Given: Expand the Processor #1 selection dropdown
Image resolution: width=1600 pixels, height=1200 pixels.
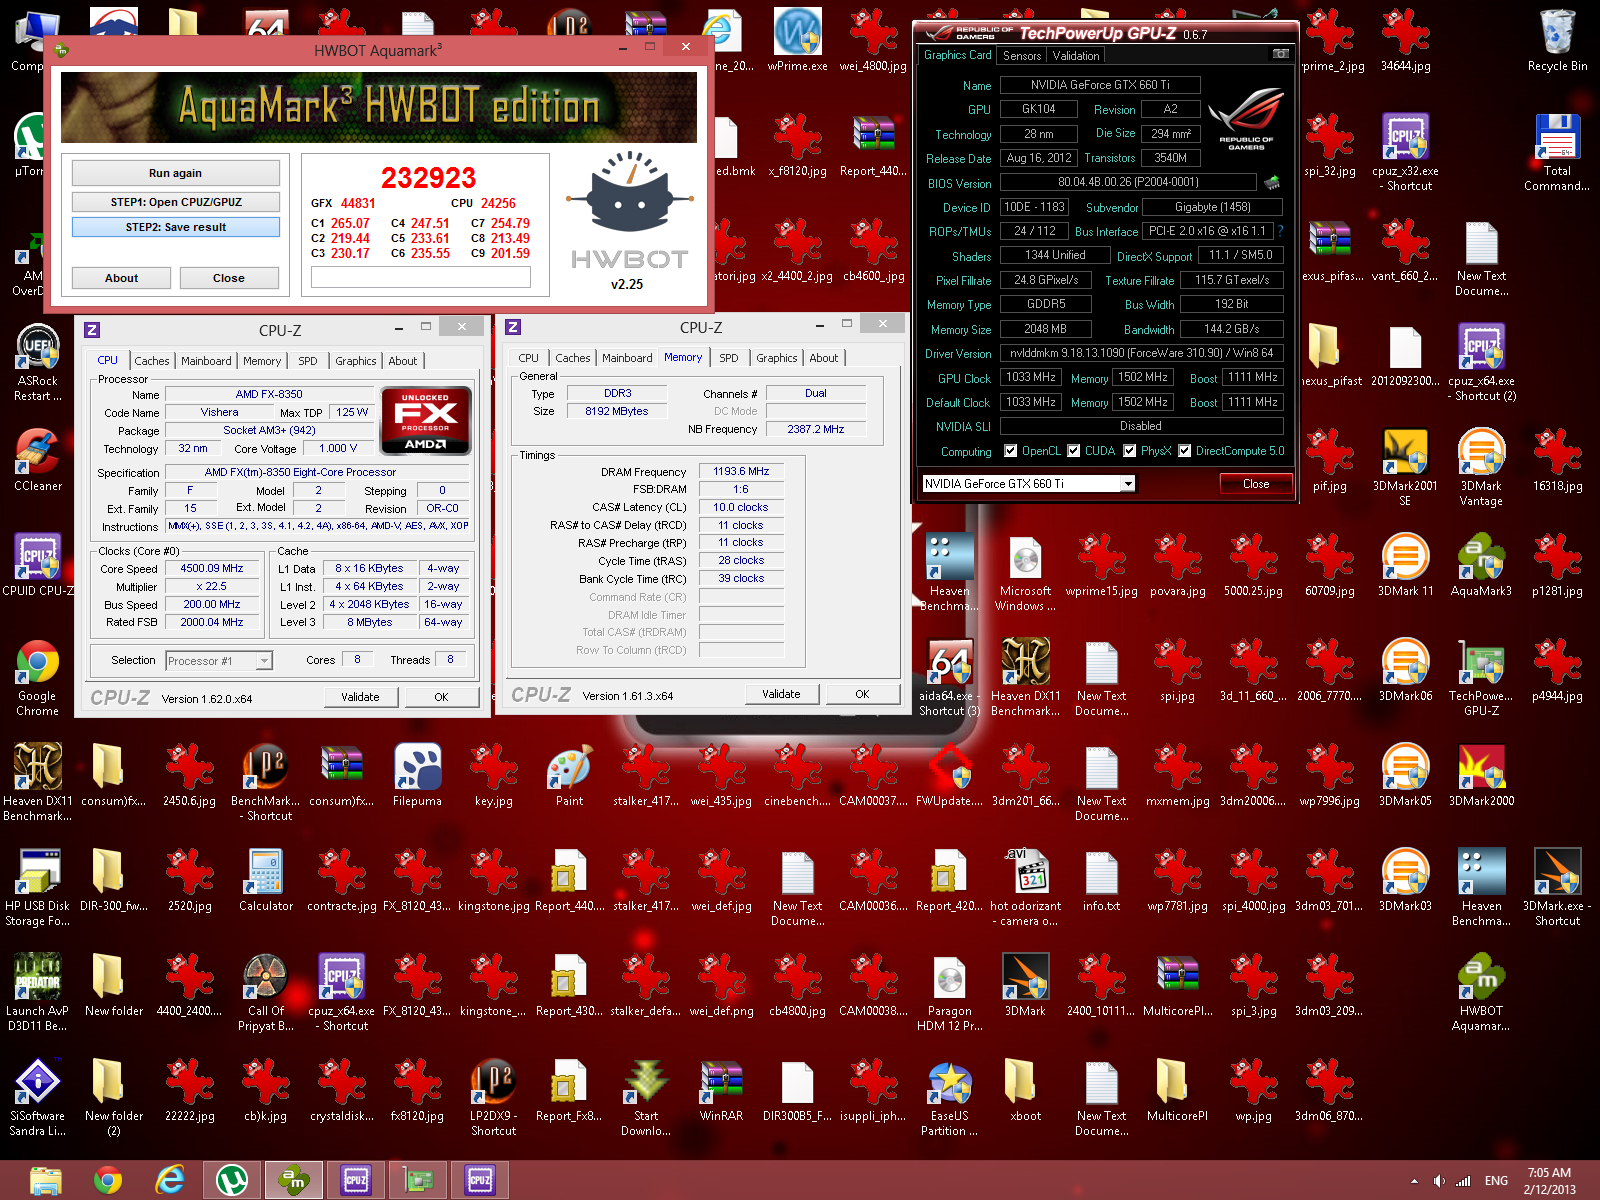Looking at the screenshot, I should tap(264, 661).
